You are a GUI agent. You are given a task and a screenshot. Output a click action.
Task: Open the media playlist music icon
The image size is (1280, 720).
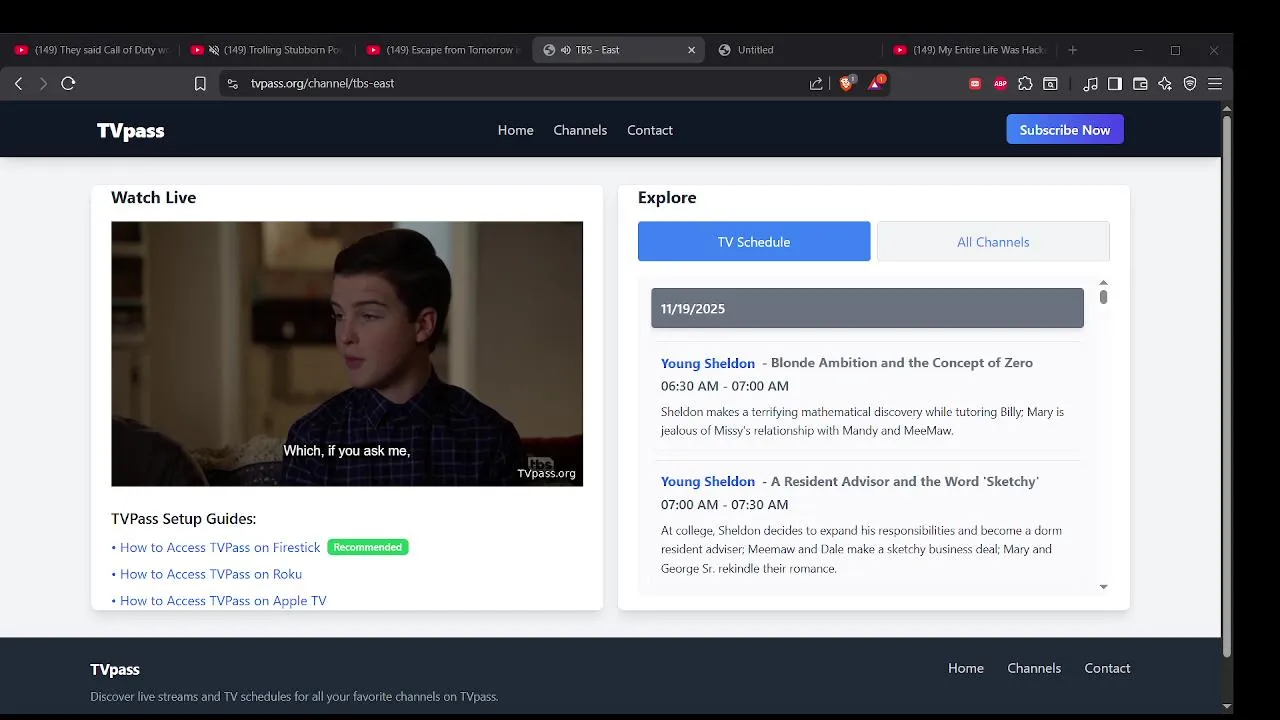click(x=1090, y=84)
